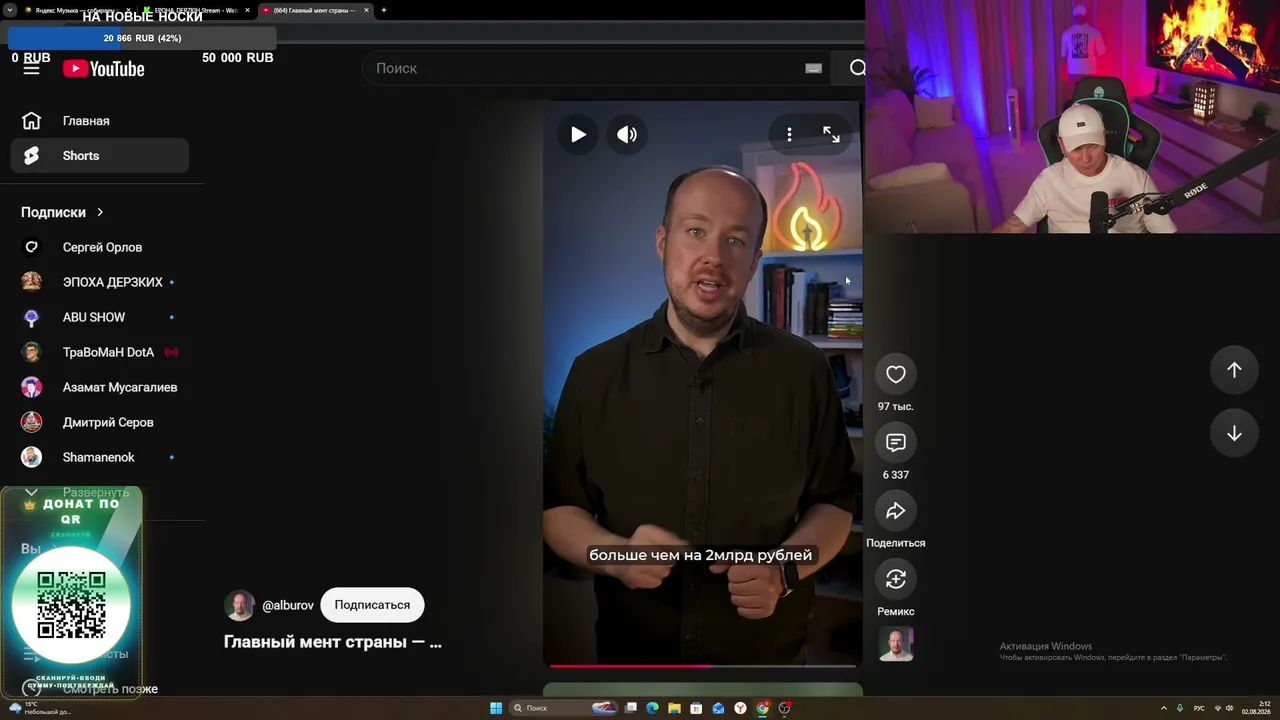The height and width of the screenshot is (720, 1280).
Task: Open comments with 6 337 count
Action: (x=896, y=442)
